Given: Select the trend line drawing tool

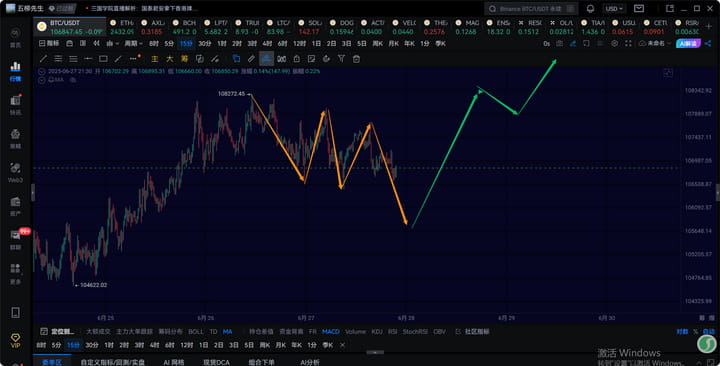Looking at the screenshot, I should click(x=43, y=59).
